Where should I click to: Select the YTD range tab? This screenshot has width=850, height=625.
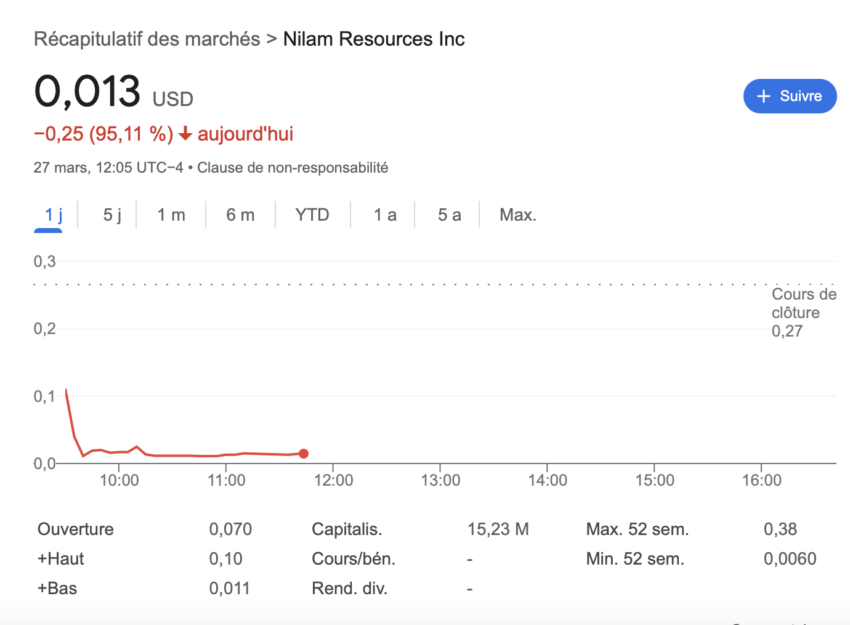(312, 215)
